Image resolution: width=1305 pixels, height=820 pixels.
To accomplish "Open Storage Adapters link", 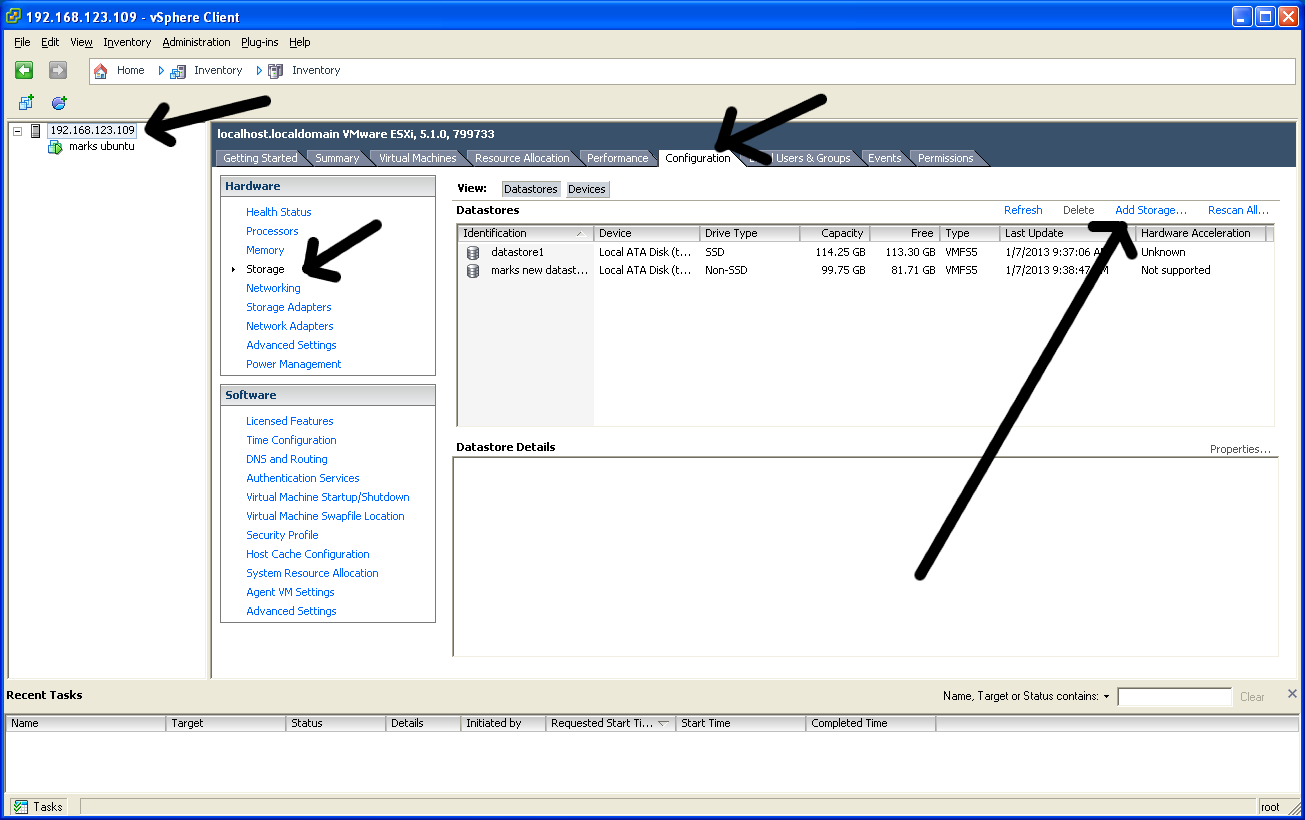I will (x=289, y=307).
